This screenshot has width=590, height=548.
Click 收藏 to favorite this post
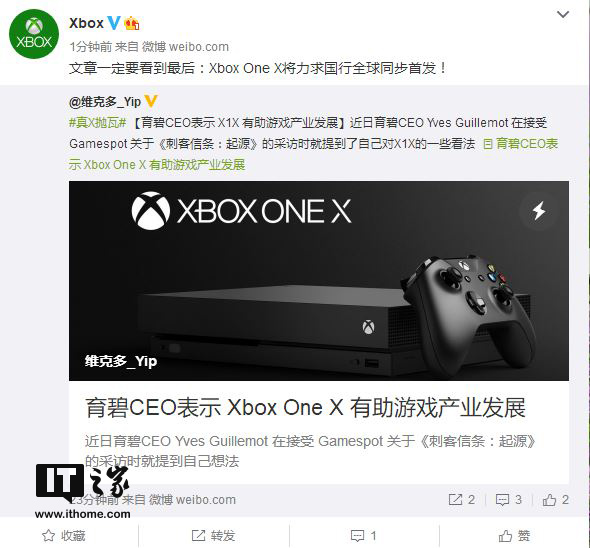[x=64, y=535]
